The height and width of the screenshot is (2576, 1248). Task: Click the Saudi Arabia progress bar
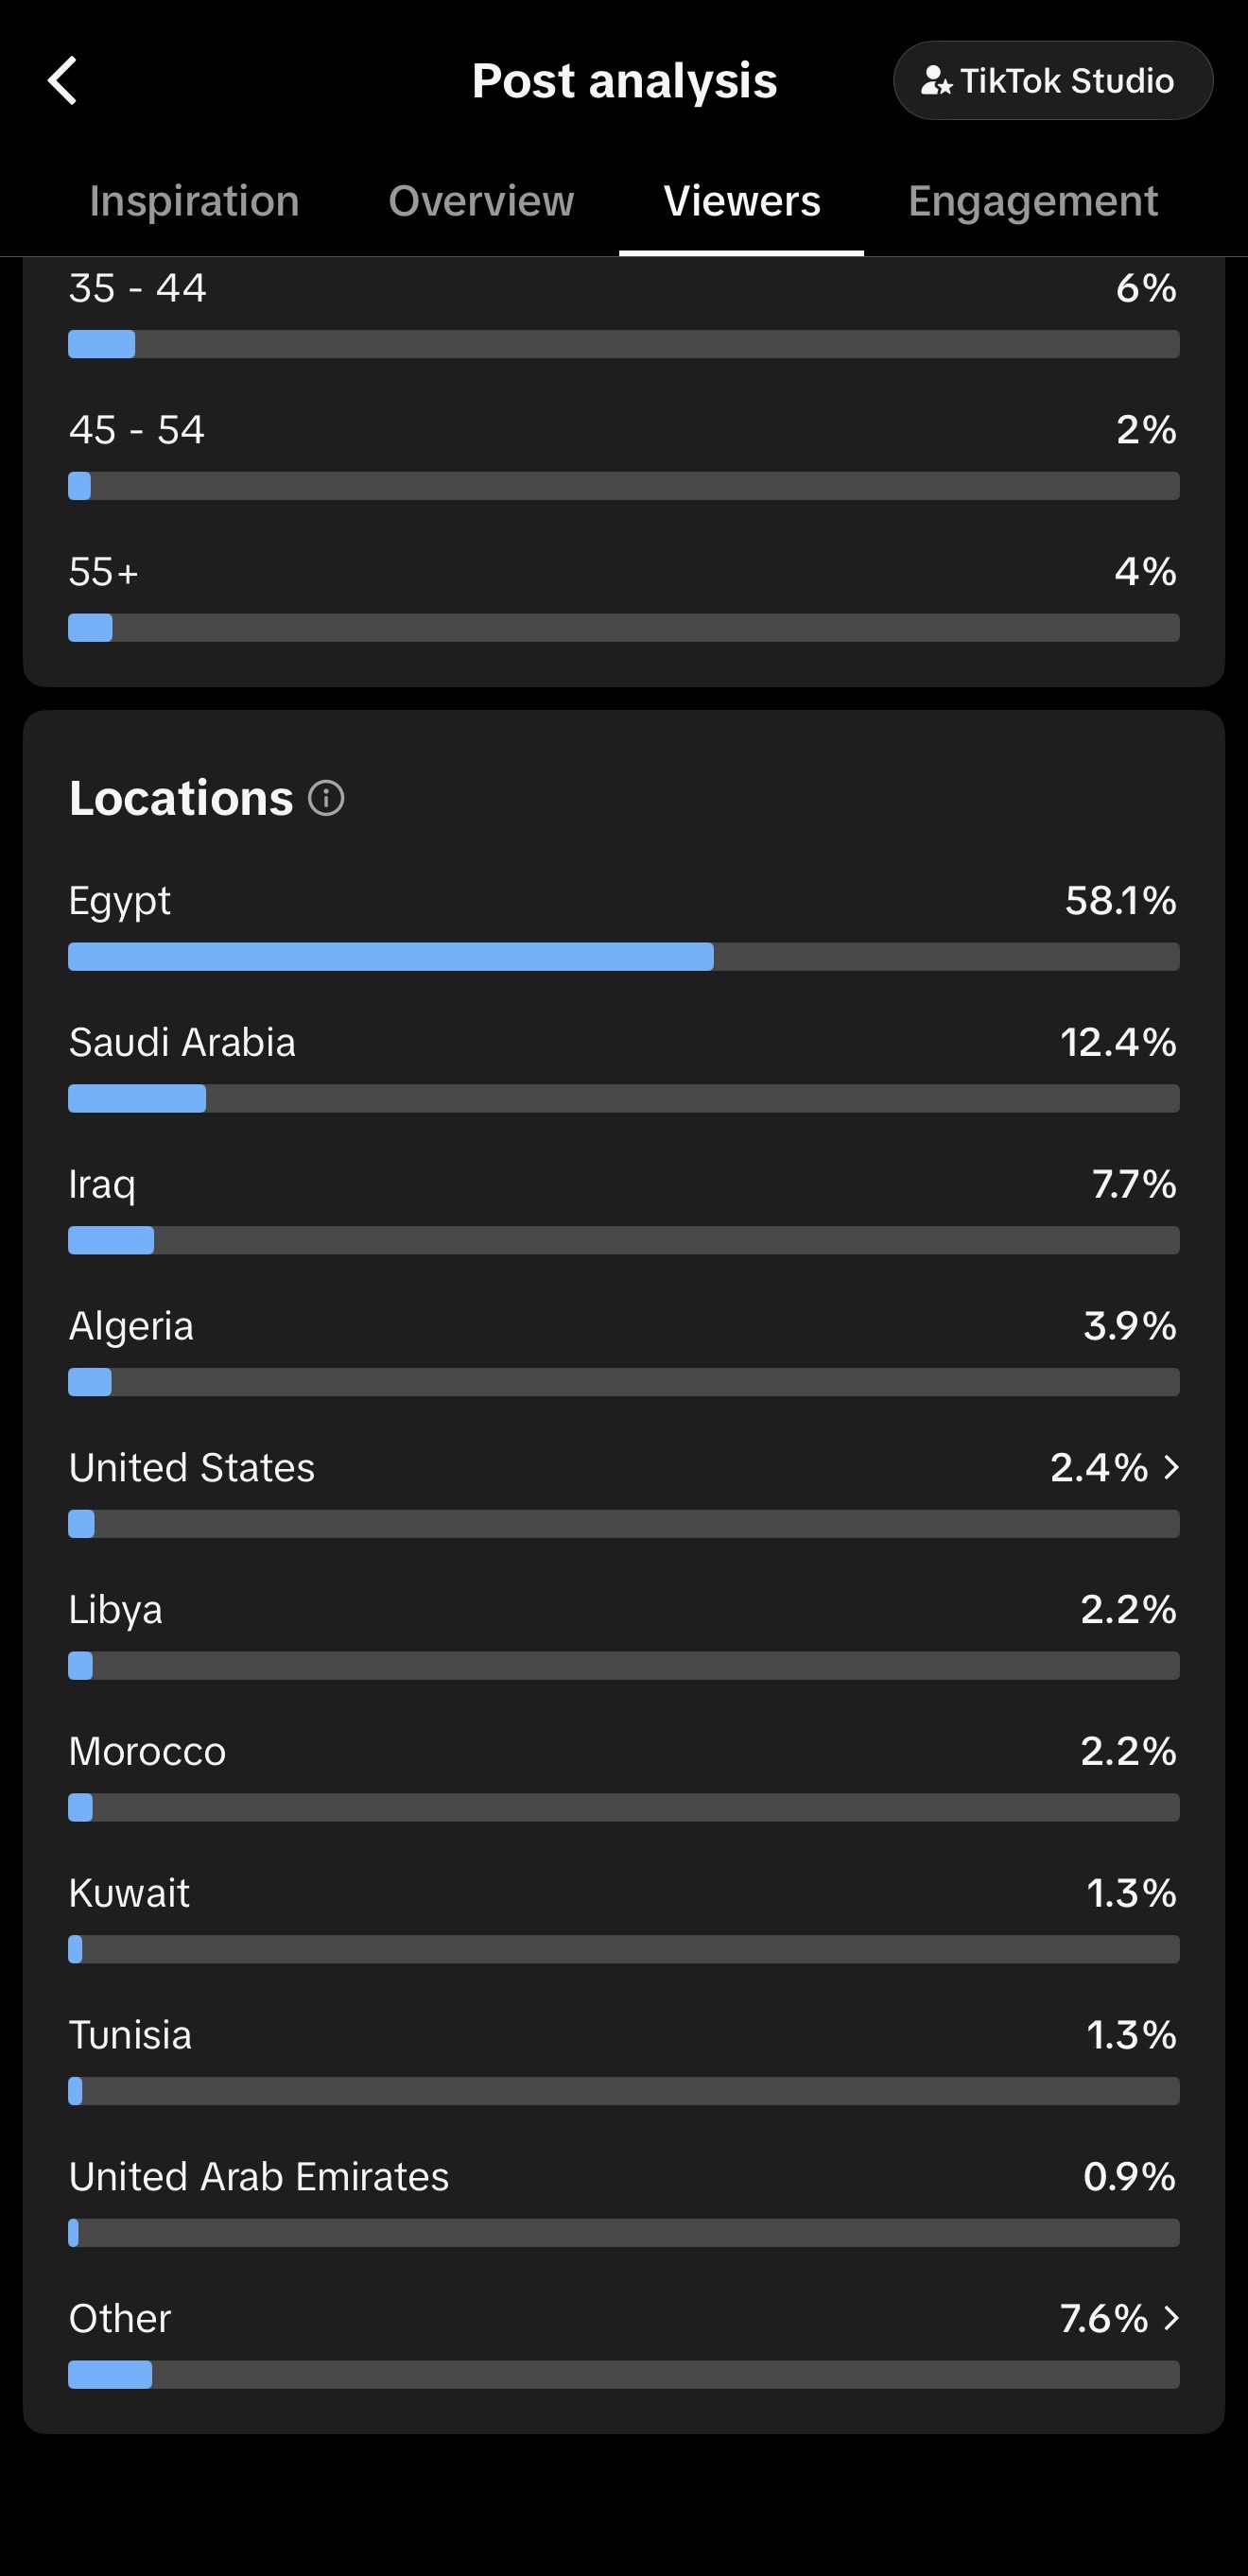coord(624,1098)
